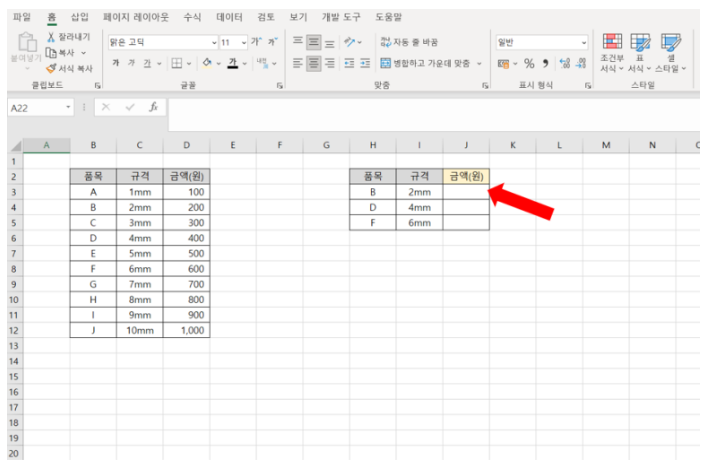The image size is (710, 468).
Task: Click the phonetic guide (내천) icon
Action: [263, 63]
